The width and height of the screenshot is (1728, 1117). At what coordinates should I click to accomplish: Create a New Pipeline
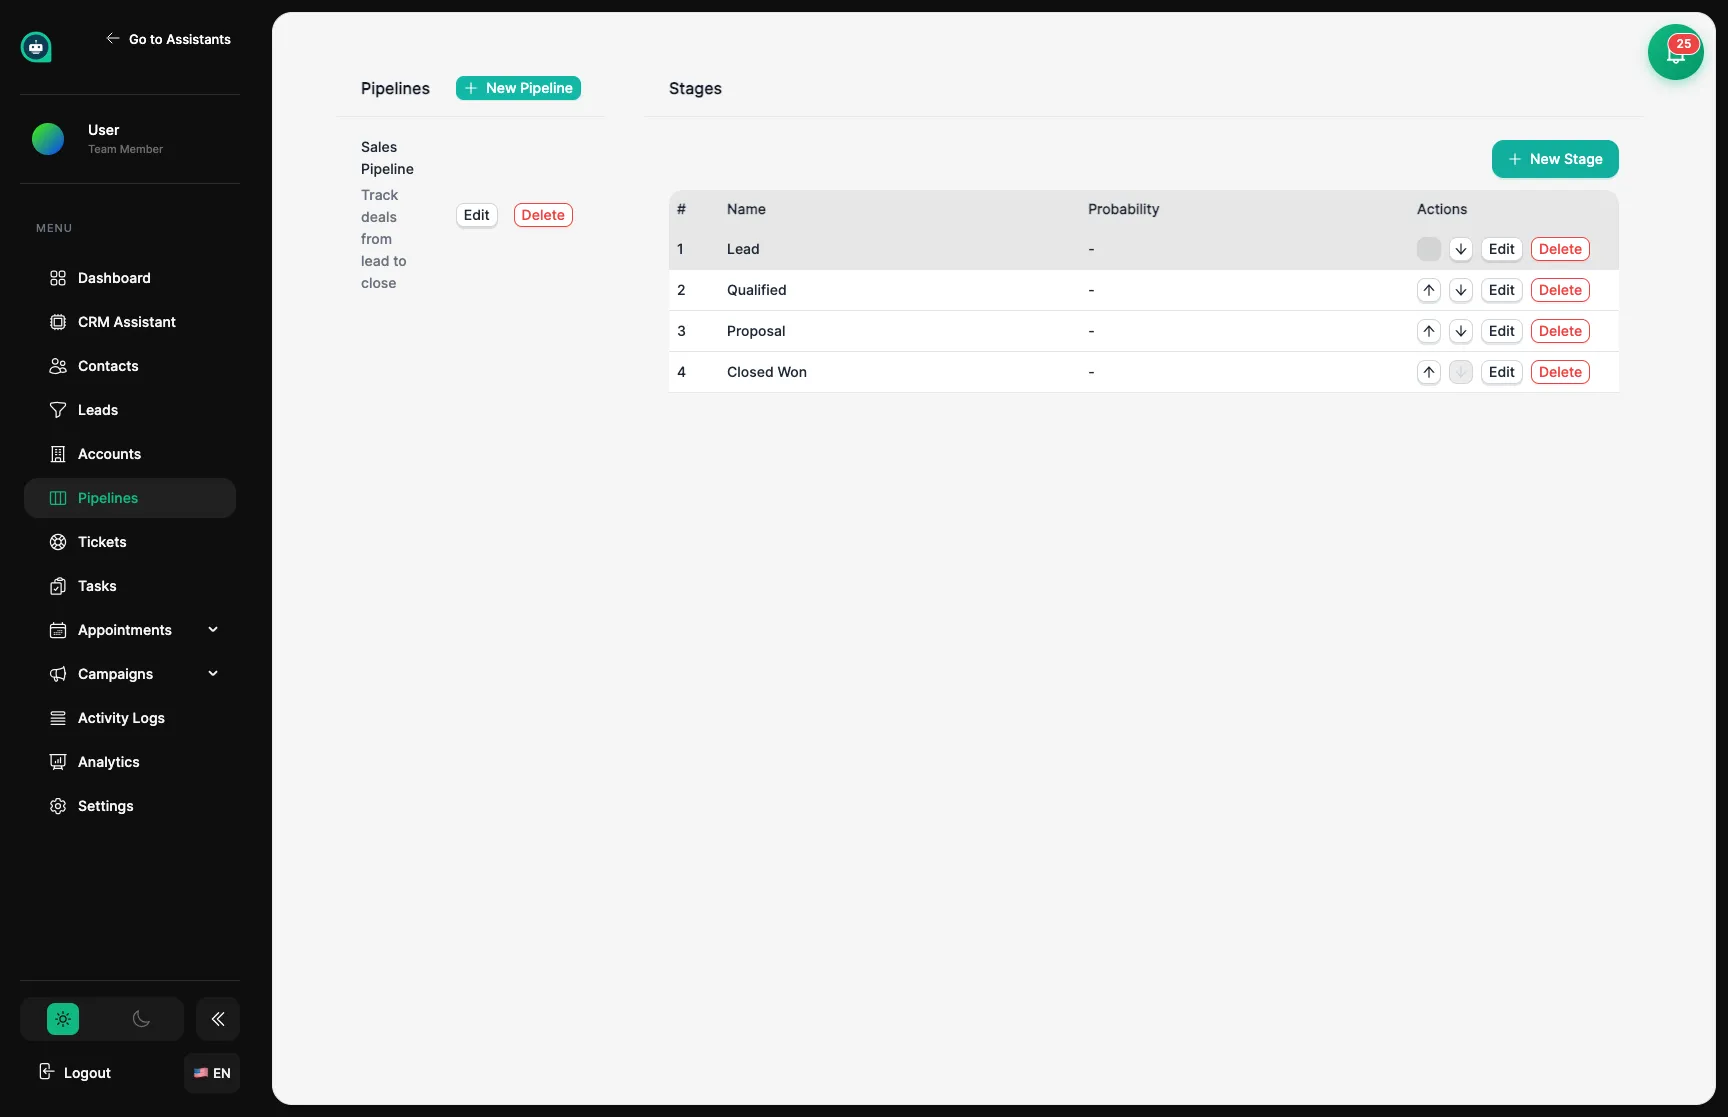click(x=518, y=88)
